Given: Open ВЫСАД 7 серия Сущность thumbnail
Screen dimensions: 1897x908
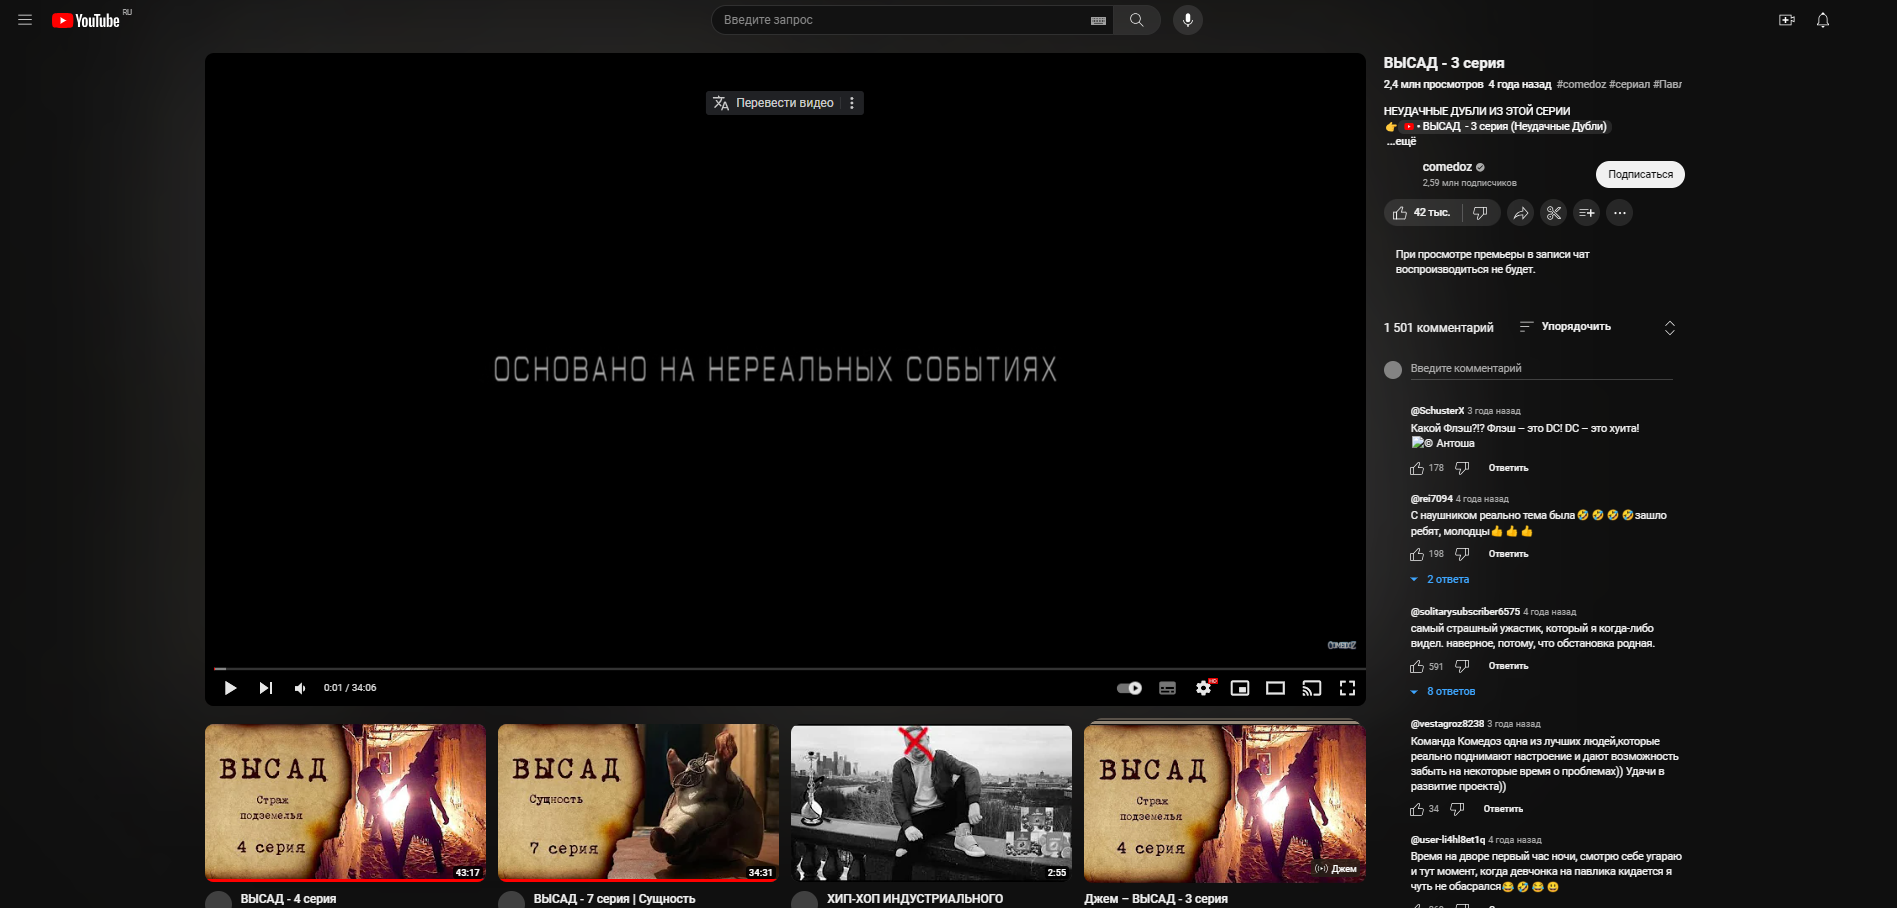Looking at the screenshot, I should pyautogui.click(x=638, y=802).
